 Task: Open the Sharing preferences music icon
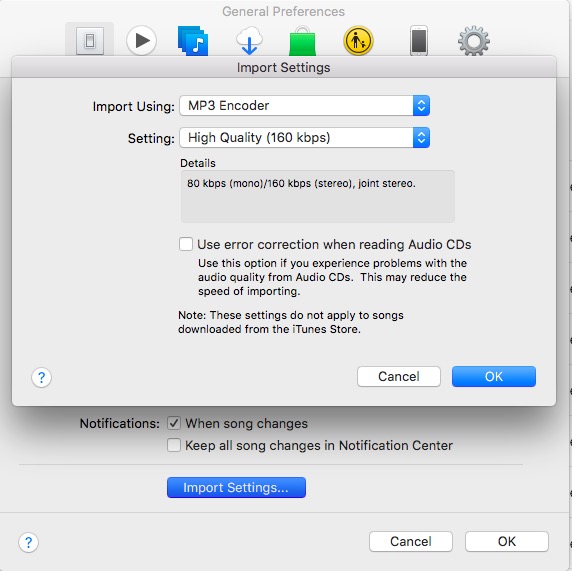point(193,40)
